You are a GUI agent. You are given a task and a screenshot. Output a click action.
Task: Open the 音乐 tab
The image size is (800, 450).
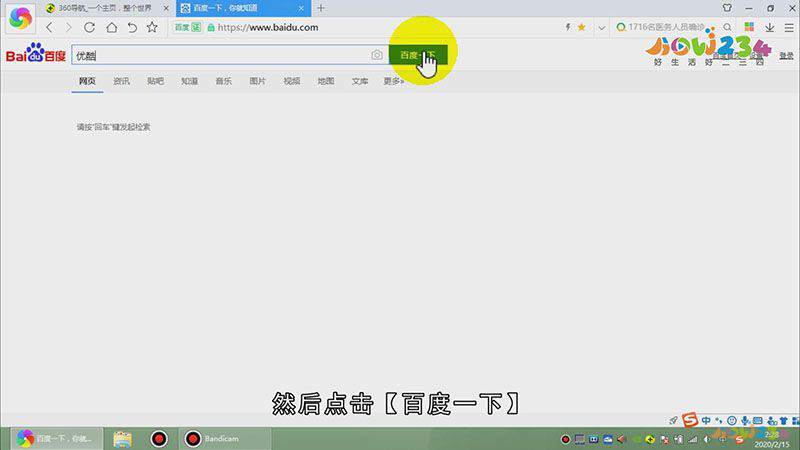223,81
